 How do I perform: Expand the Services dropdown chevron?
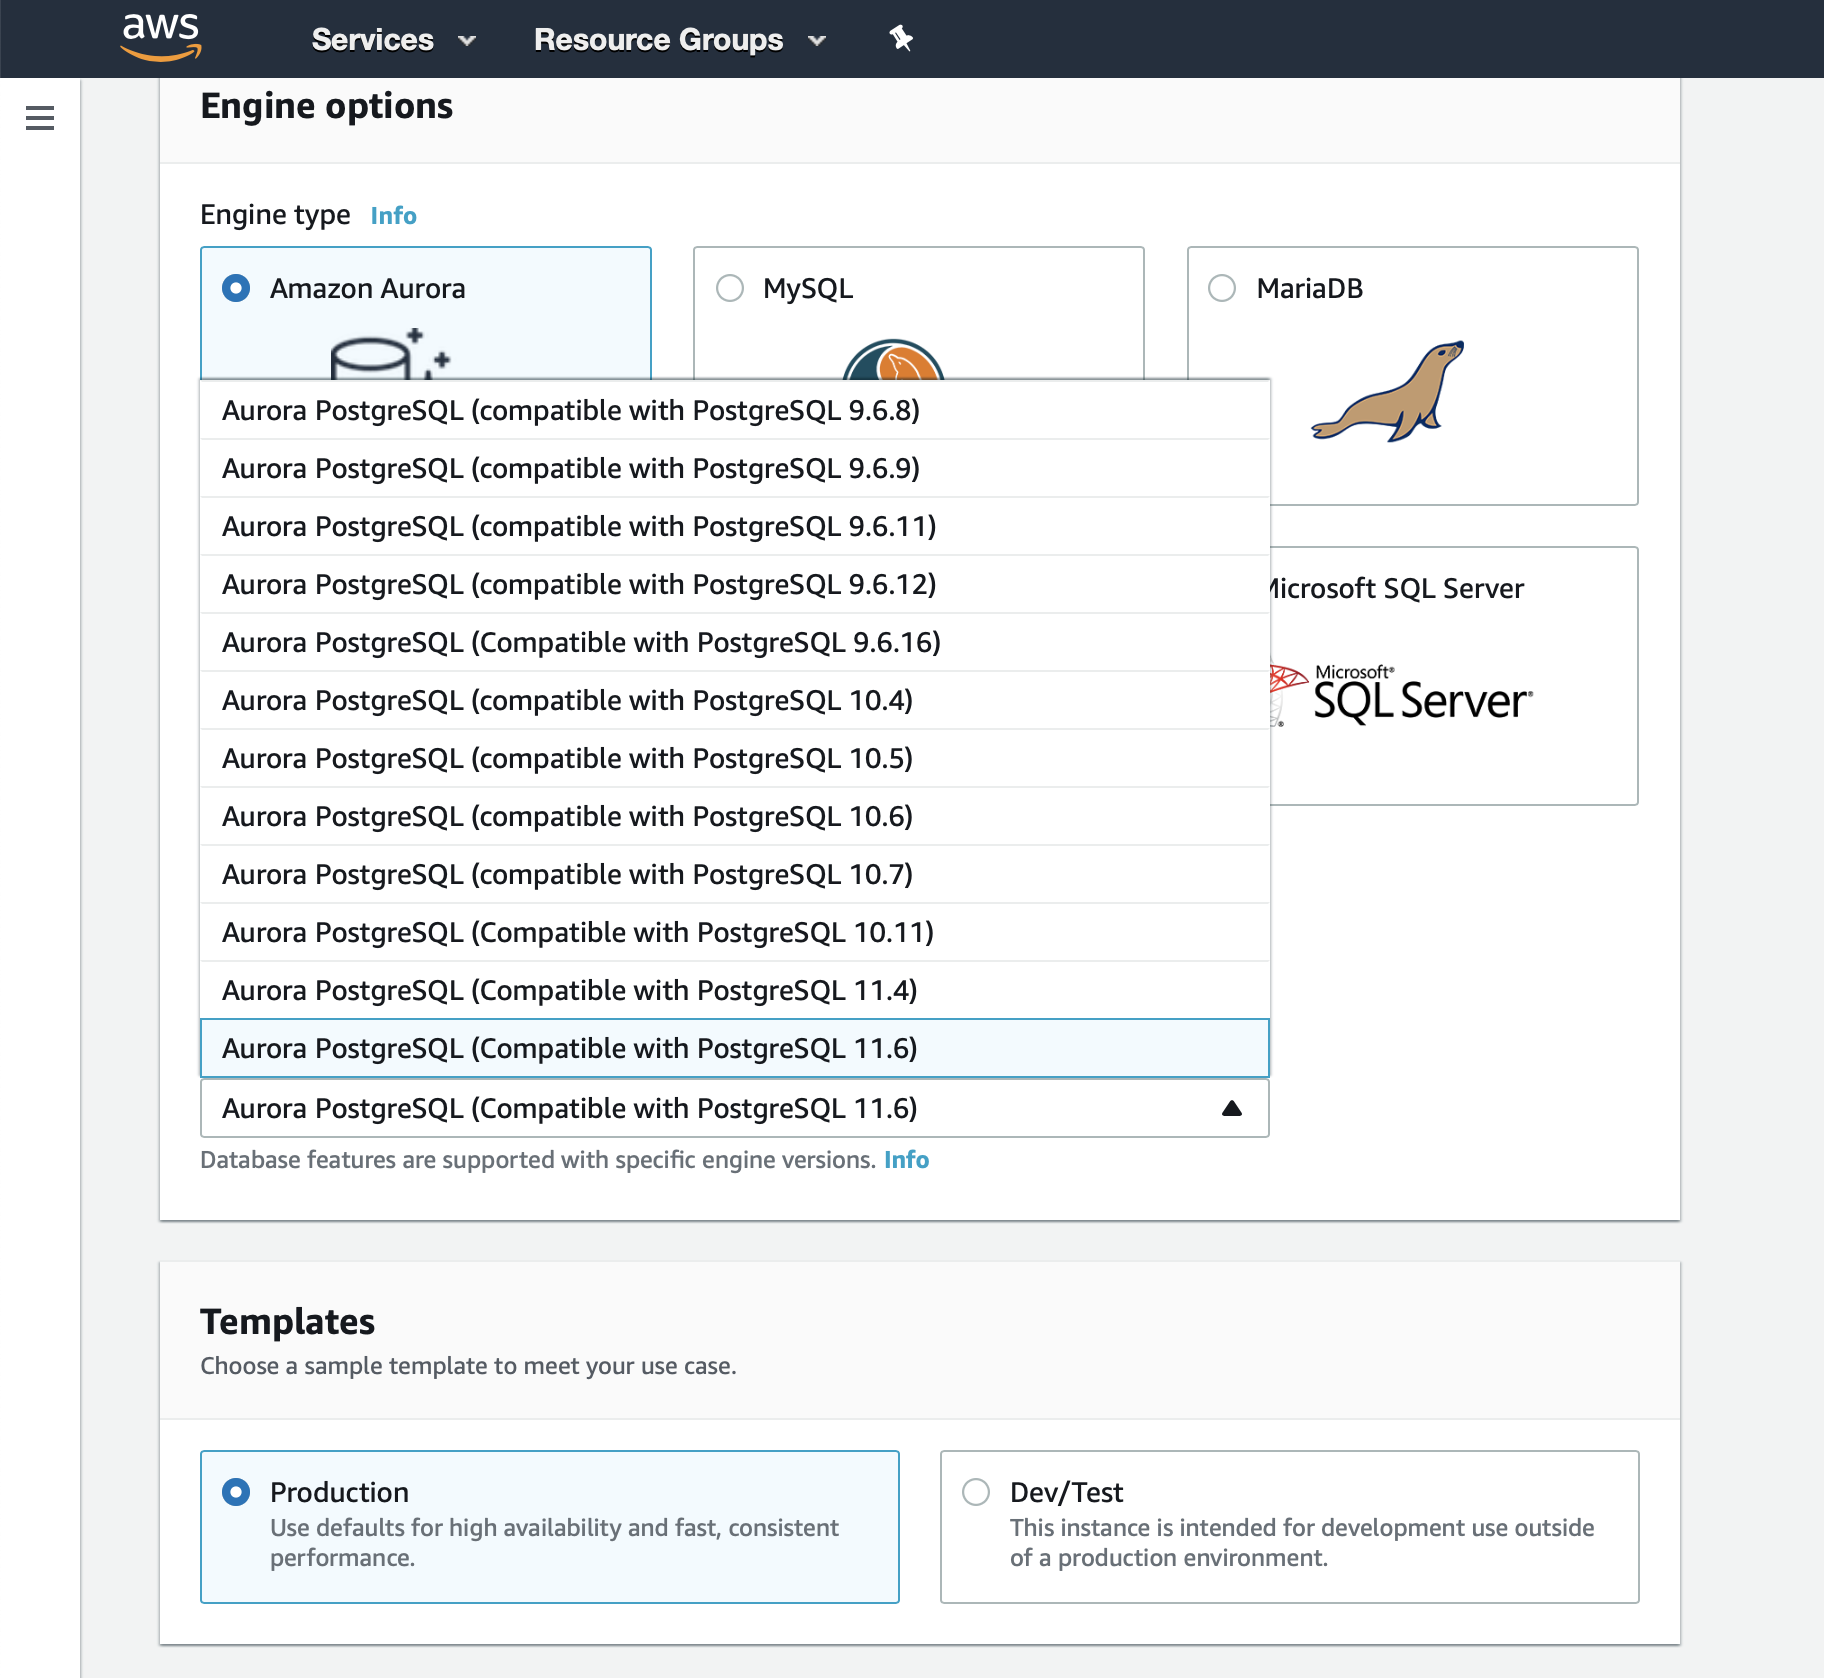466,41
